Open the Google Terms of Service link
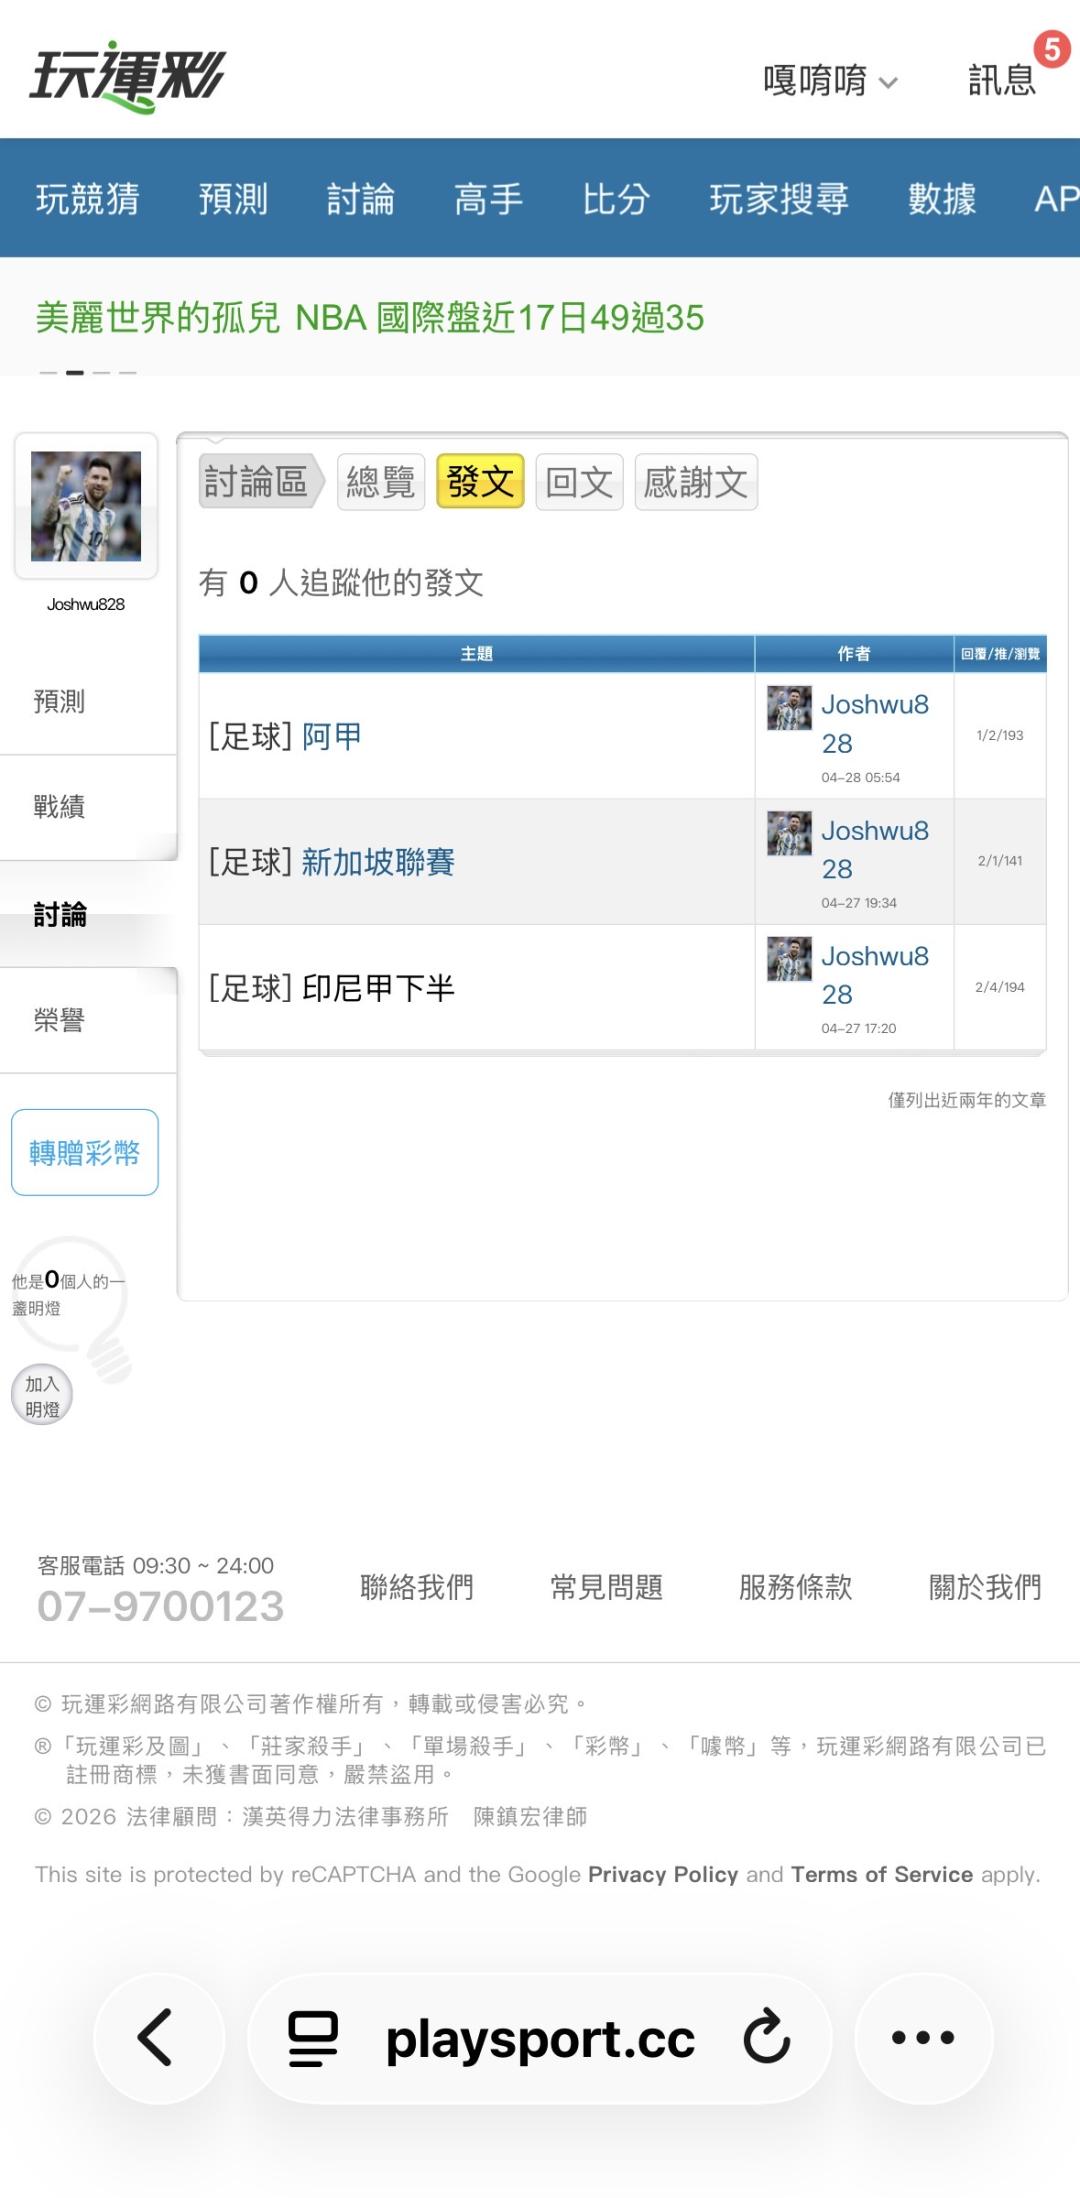1080x2198 pixels. [882, 1874]
